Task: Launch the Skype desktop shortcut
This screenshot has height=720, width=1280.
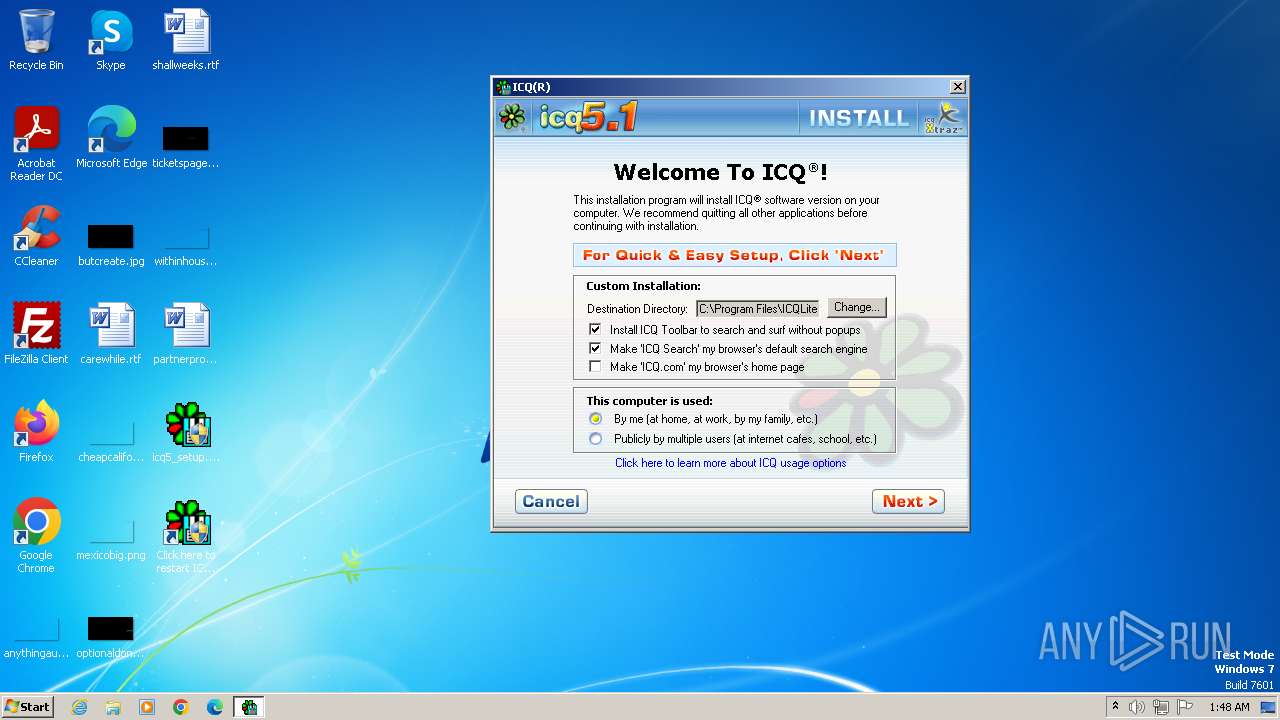Action: click(111, 40)
